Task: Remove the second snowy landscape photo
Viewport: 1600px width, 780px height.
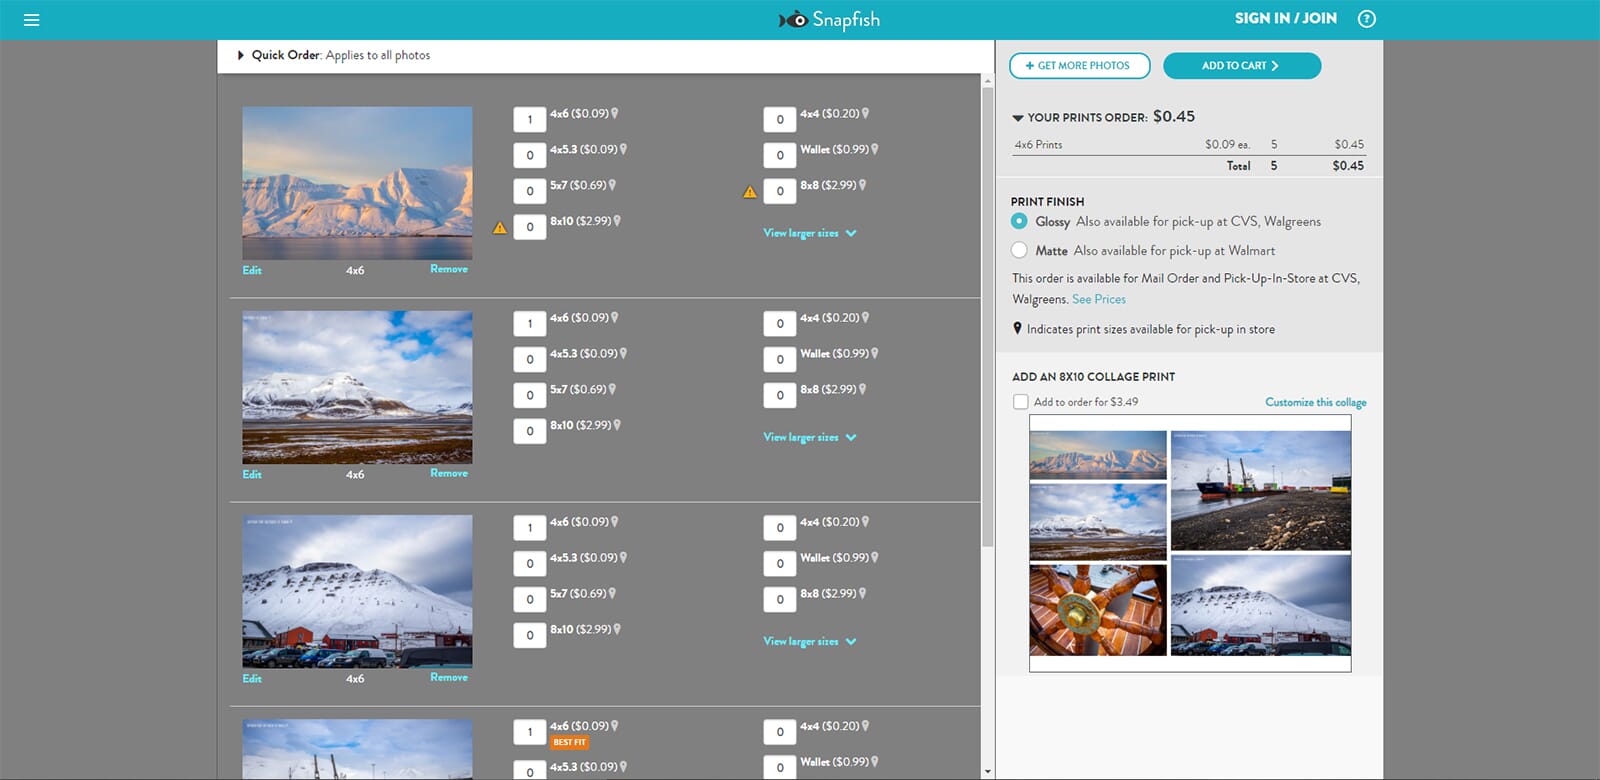Action: pyautogui.click(x=449, y=473)
